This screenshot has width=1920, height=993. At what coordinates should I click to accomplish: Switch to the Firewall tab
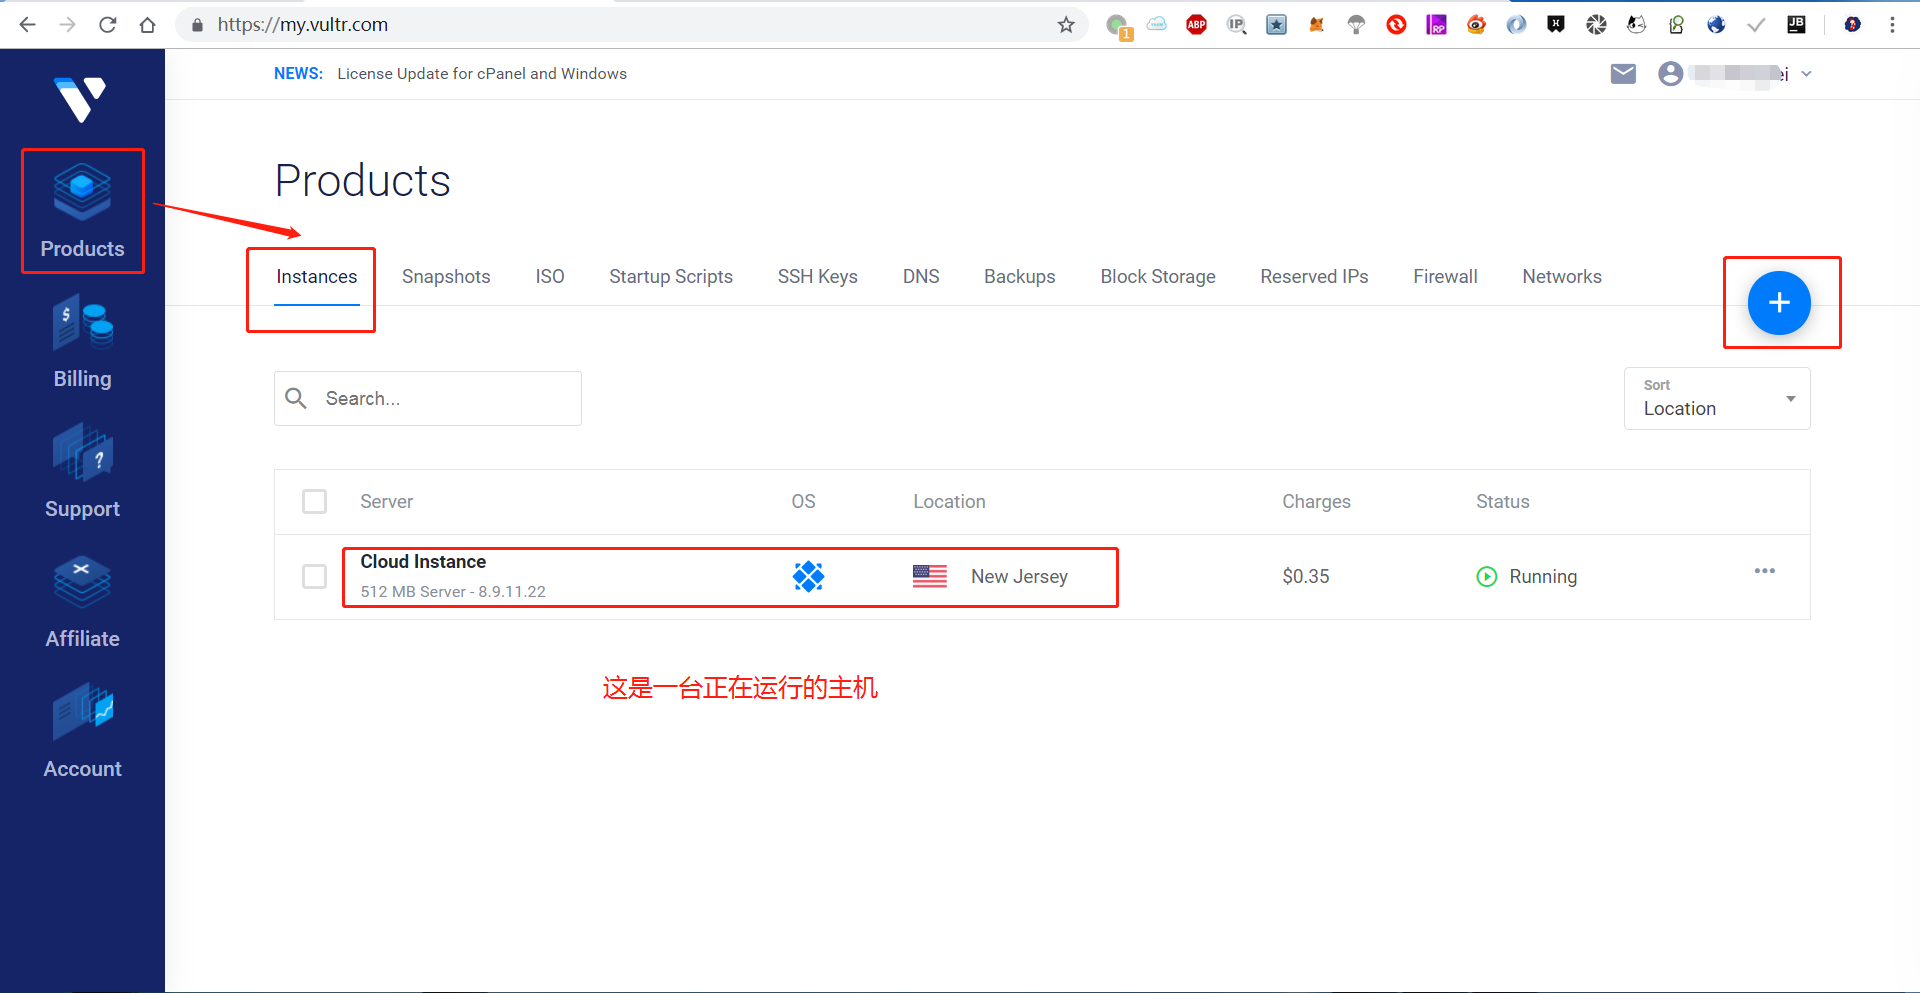coord(1445,277)
